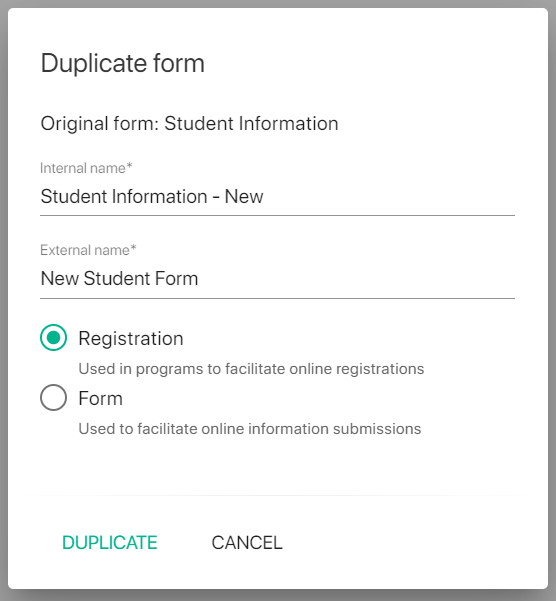This screenshot has width=556, height=601.
Task: Click the online information submissions description text
Action: (250, 429)
